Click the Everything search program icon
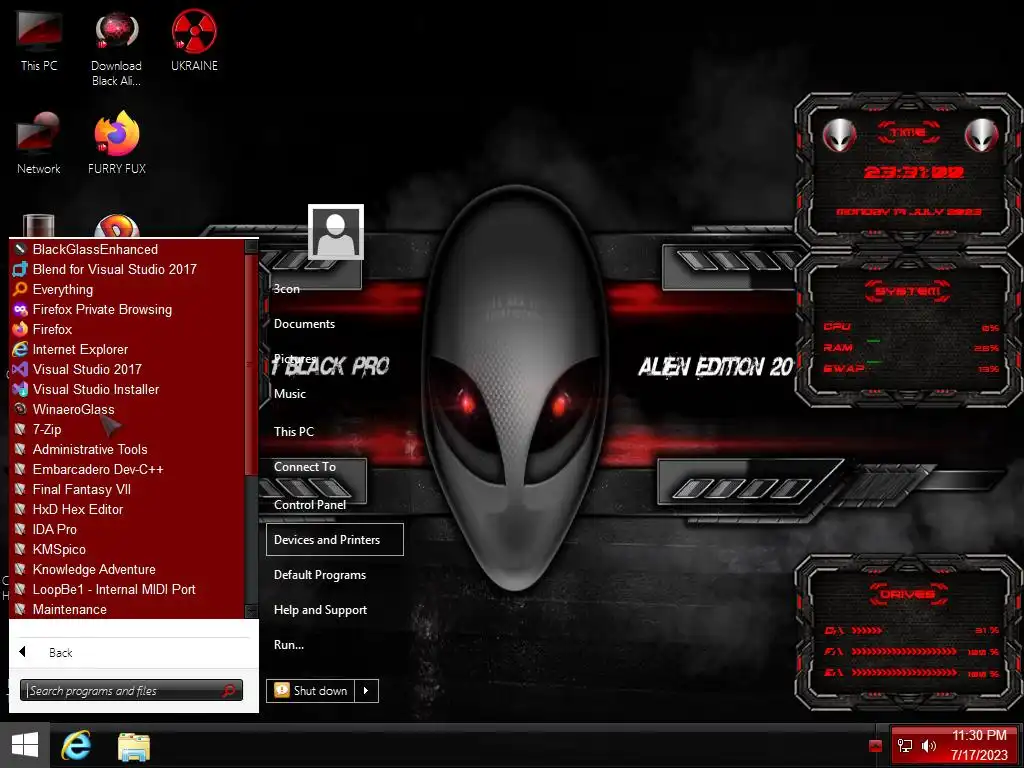This screenshot has height=768, width=1024. point(20,289)
